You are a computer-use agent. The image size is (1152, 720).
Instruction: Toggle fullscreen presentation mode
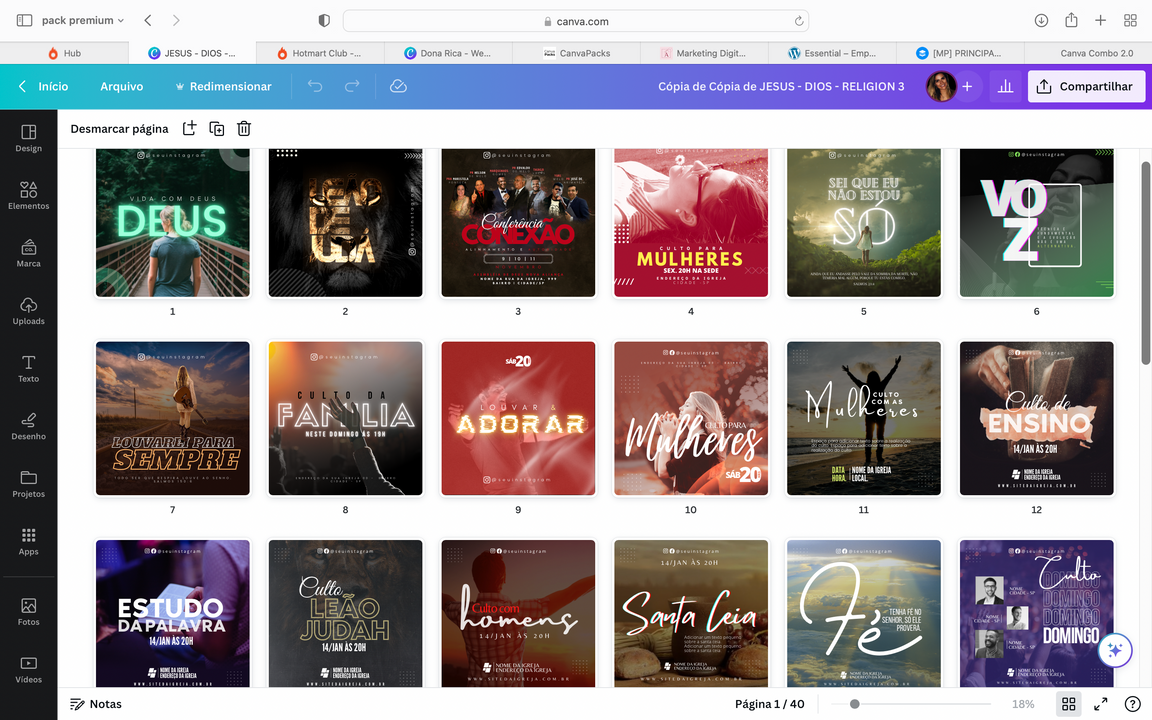(1100, 704)
